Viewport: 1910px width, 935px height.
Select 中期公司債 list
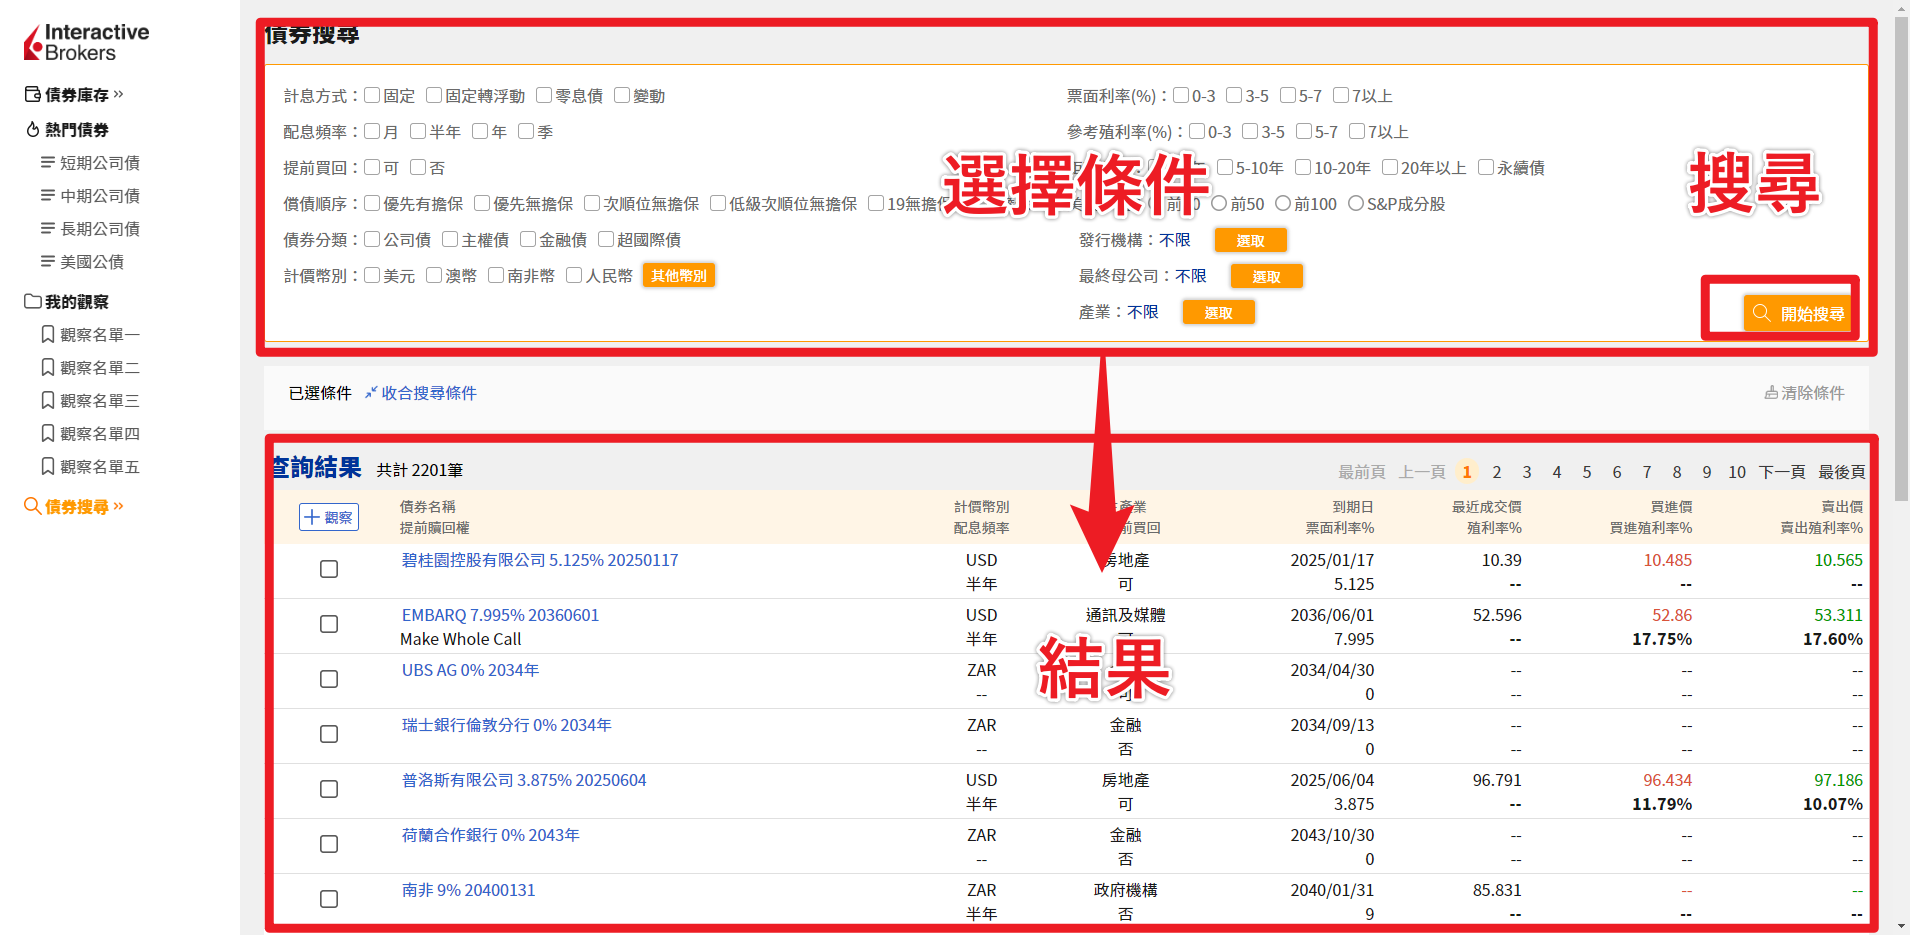coord(90,196)
